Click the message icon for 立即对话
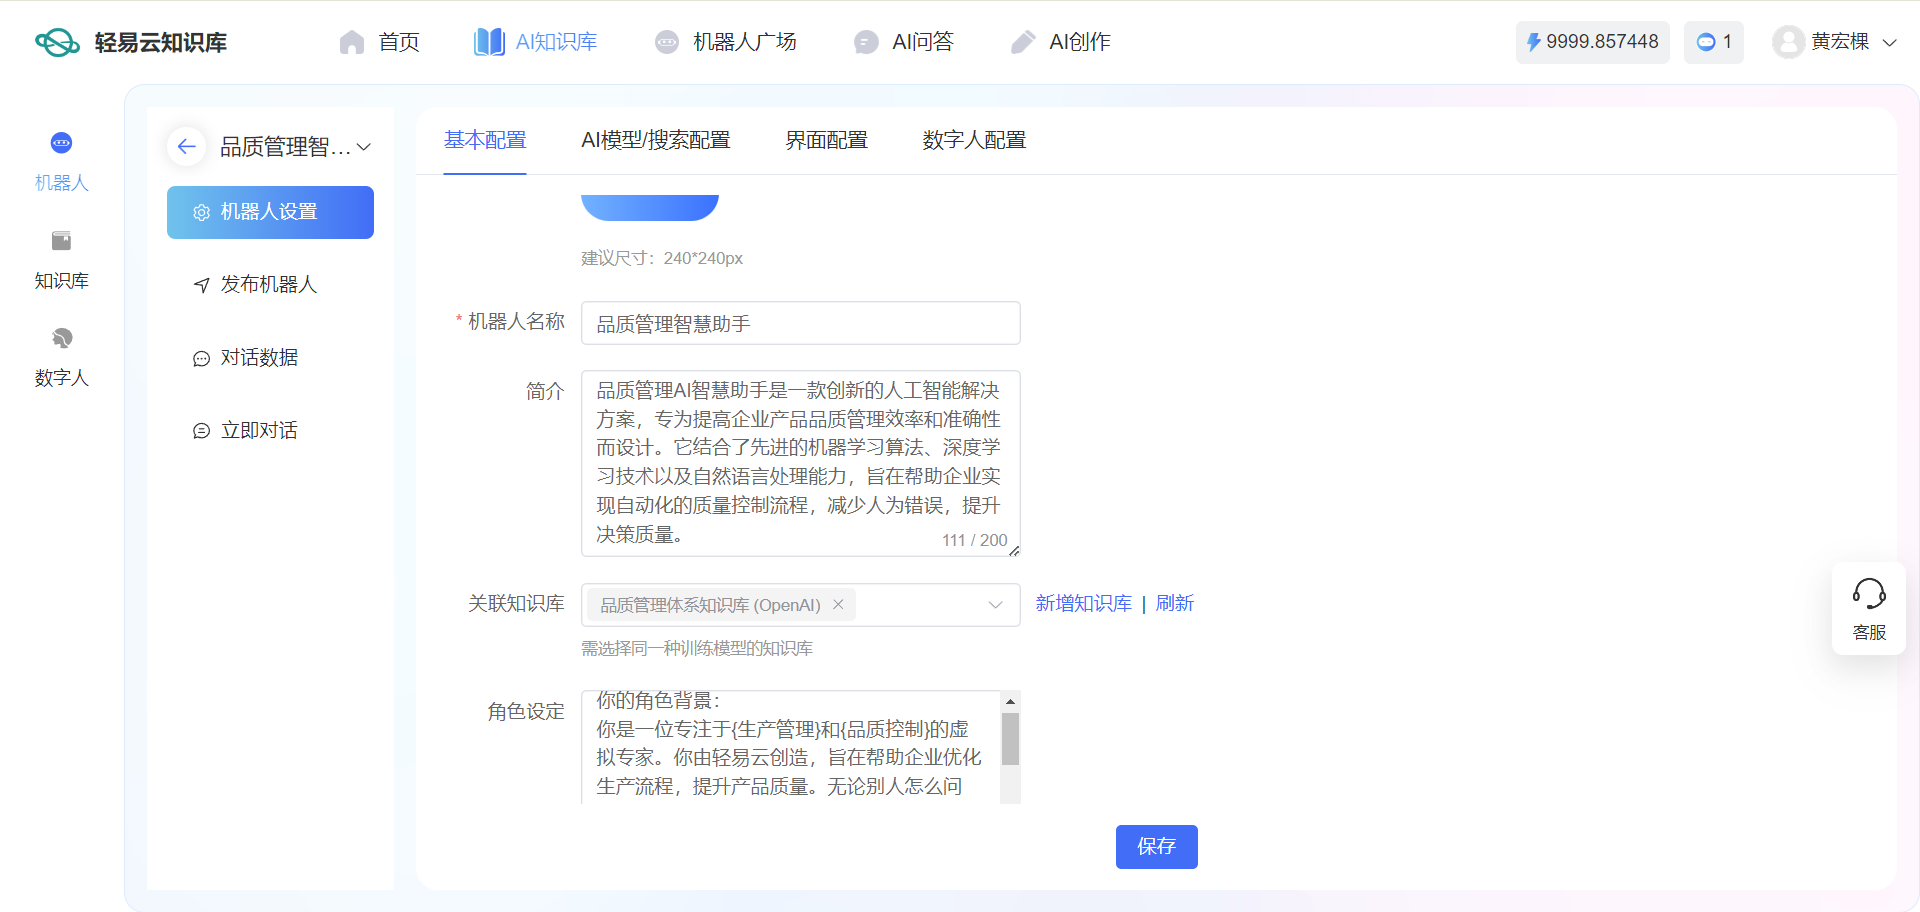 point(201,431)
